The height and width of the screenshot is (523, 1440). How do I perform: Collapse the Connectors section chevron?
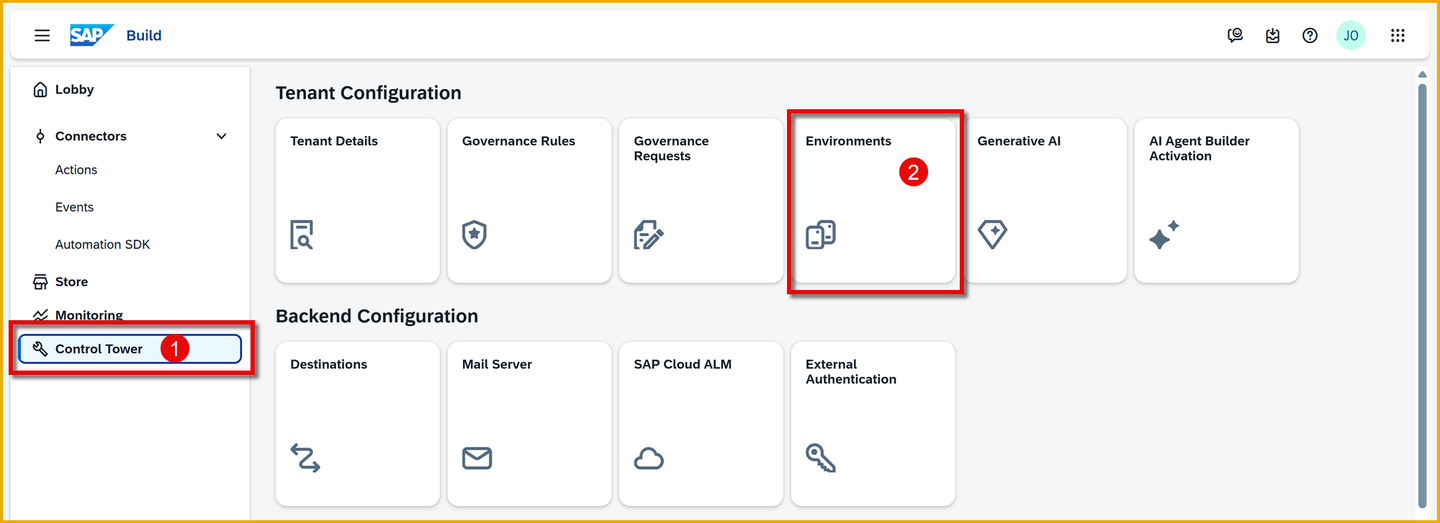pyautogui.click(x=222, y=136)
